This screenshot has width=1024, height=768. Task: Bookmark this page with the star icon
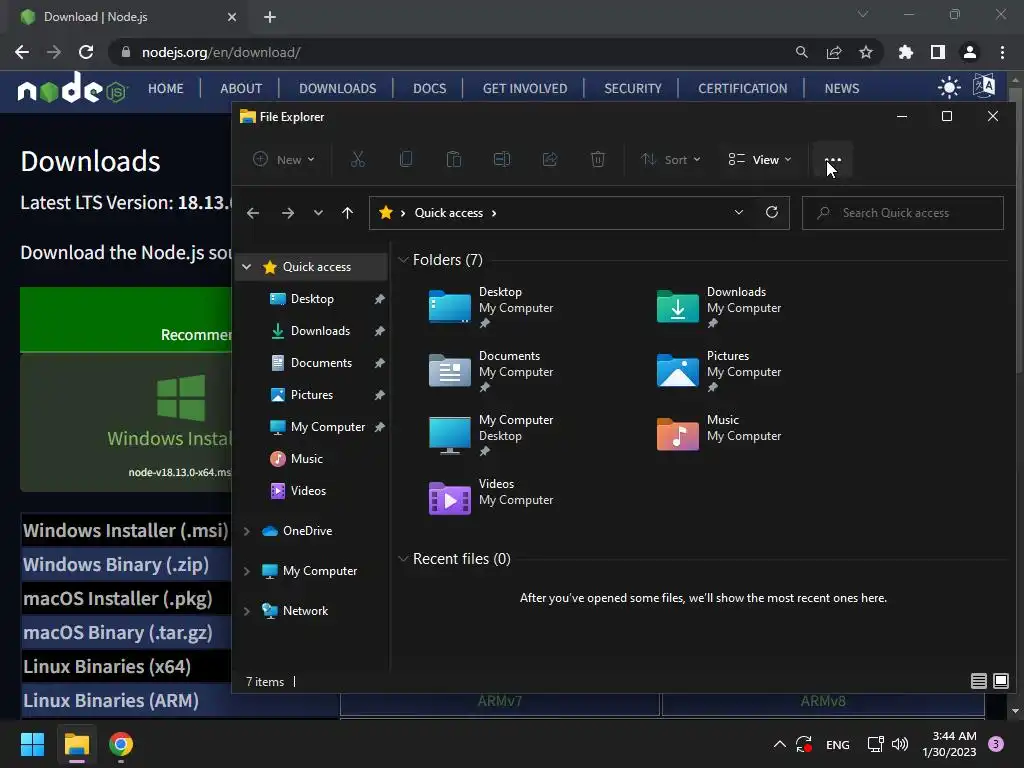coord(865,52)
